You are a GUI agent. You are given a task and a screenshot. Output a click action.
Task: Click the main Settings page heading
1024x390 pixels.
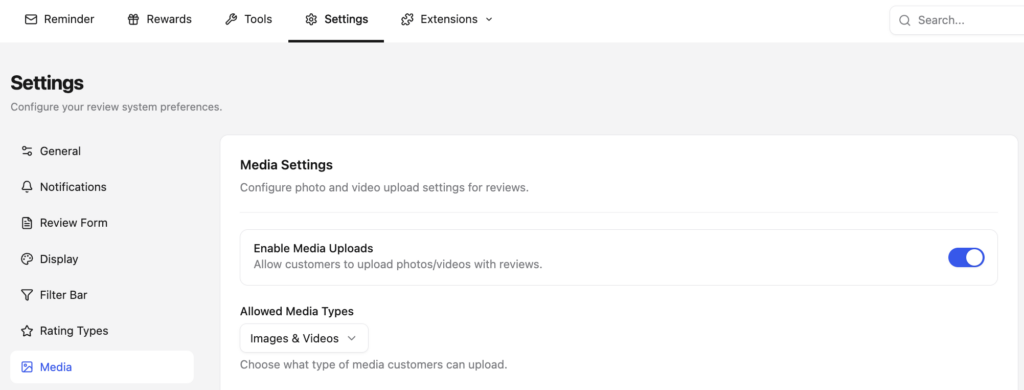point(47,83)
